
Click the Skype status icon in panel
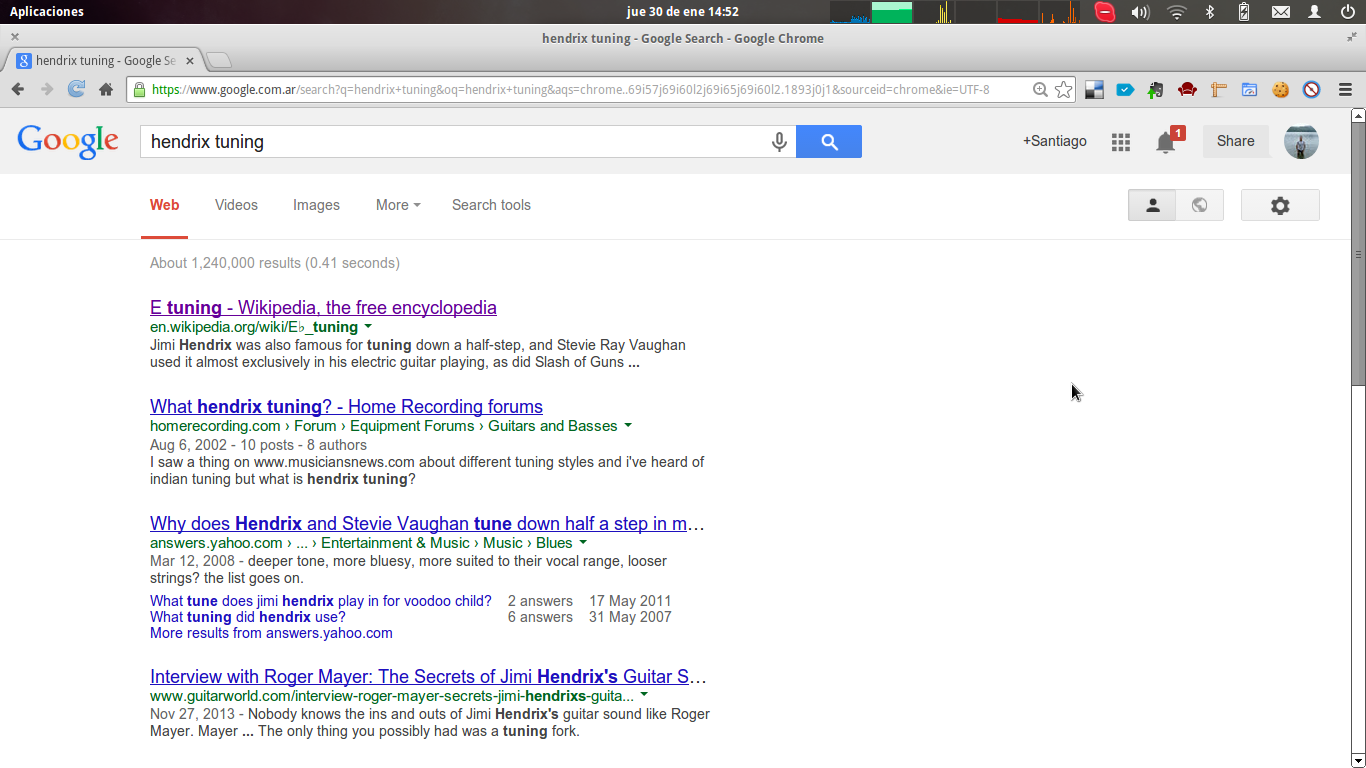[x=1105, y=12]
